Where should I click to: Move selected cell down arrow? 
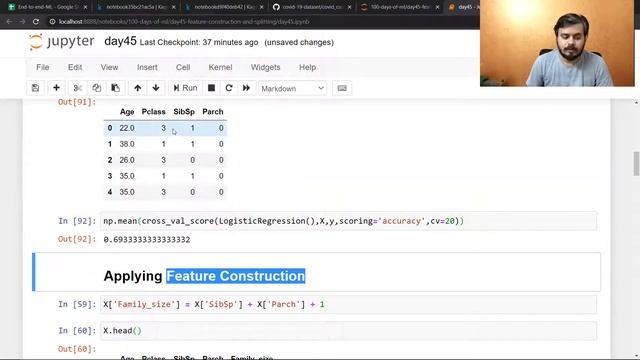pyautogui.click(x=156, y=88)
